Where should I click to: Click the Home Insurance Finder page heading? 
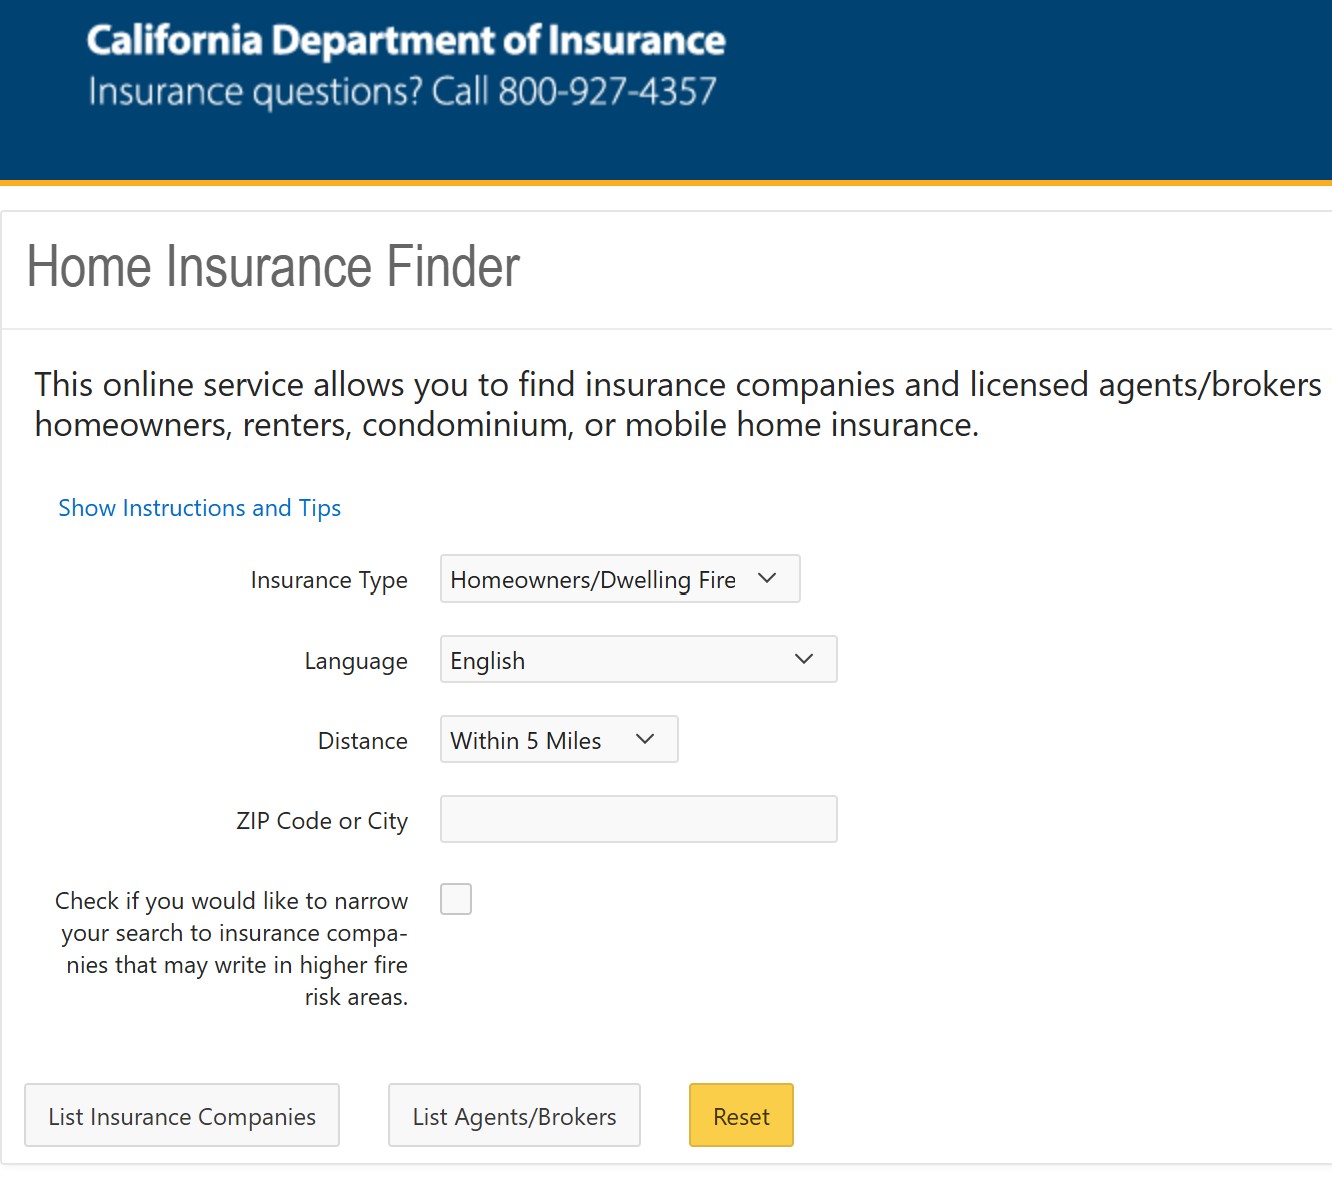[273, 267]
